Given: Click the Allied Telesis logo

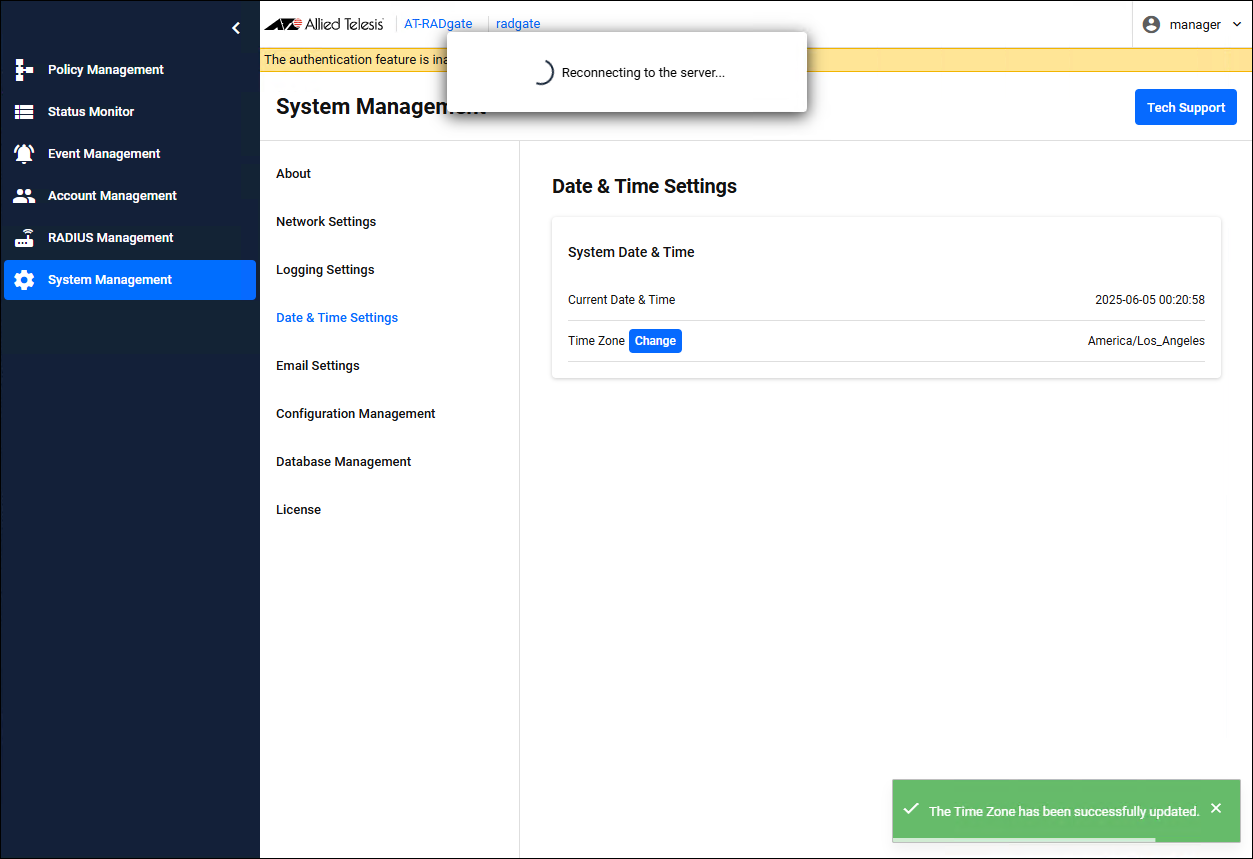Looking at the screenshot, I should tap(324, 24).
